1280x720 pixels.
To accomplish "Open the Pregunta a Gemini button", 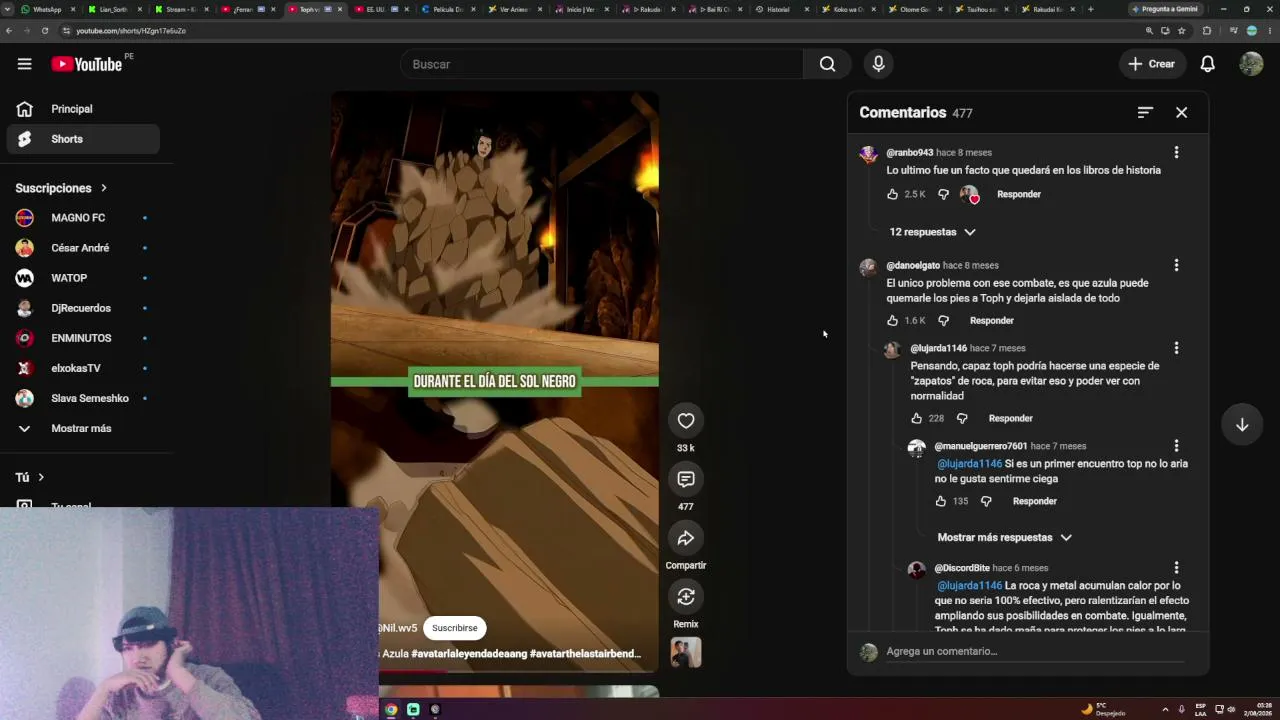I will (1164, 9).
